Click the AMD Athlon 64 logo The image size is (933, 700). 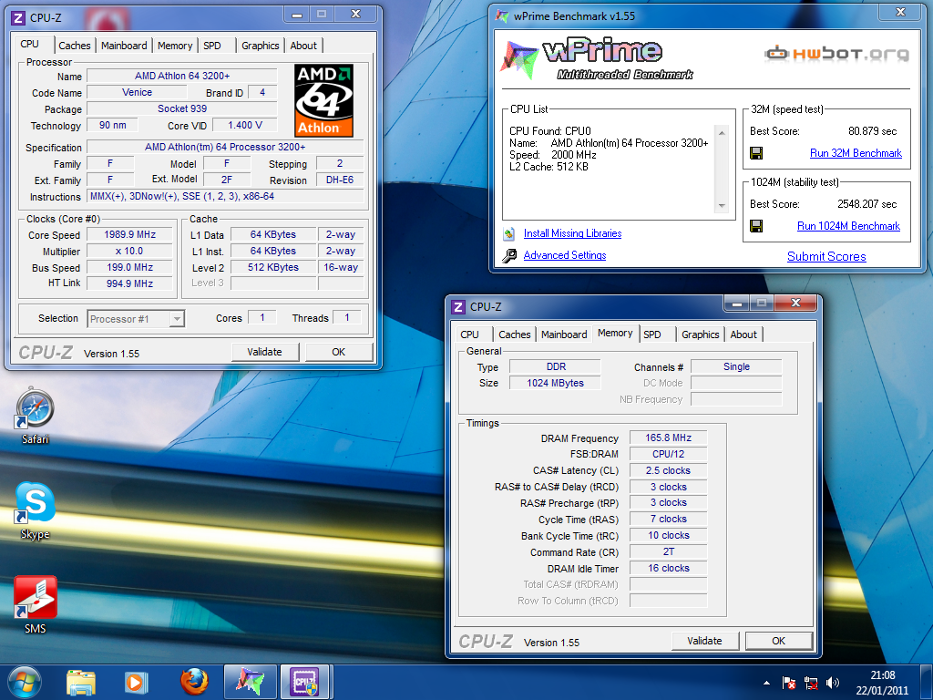[324, 101]
